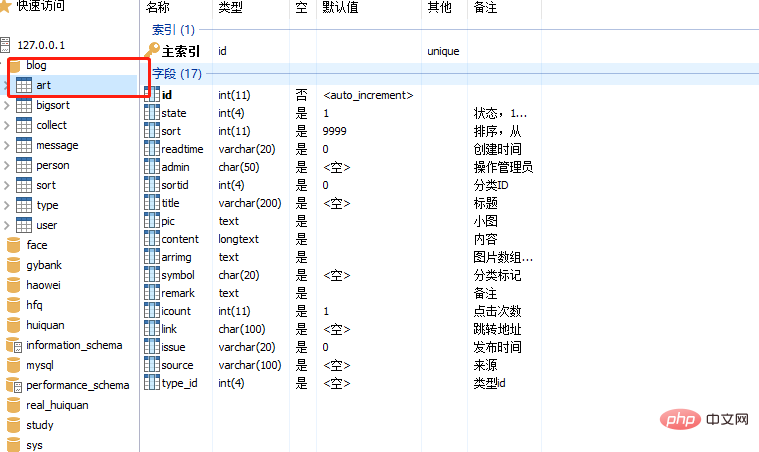Click the person table icon
Viewport: 759px width, 452px height.
[x=24, y=165]
